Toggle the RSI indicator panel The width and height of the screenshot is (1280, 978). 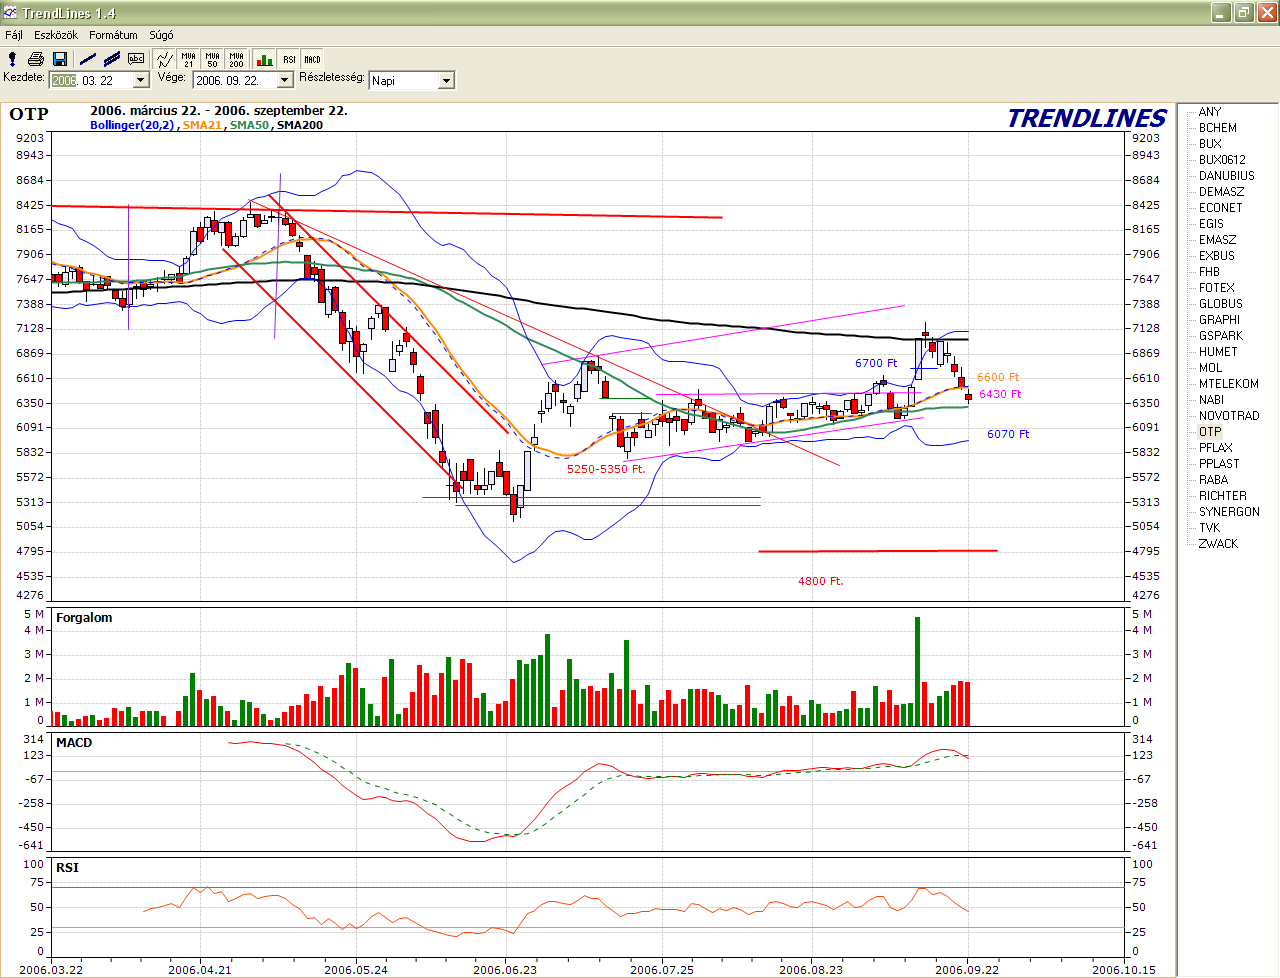[289, 59]
